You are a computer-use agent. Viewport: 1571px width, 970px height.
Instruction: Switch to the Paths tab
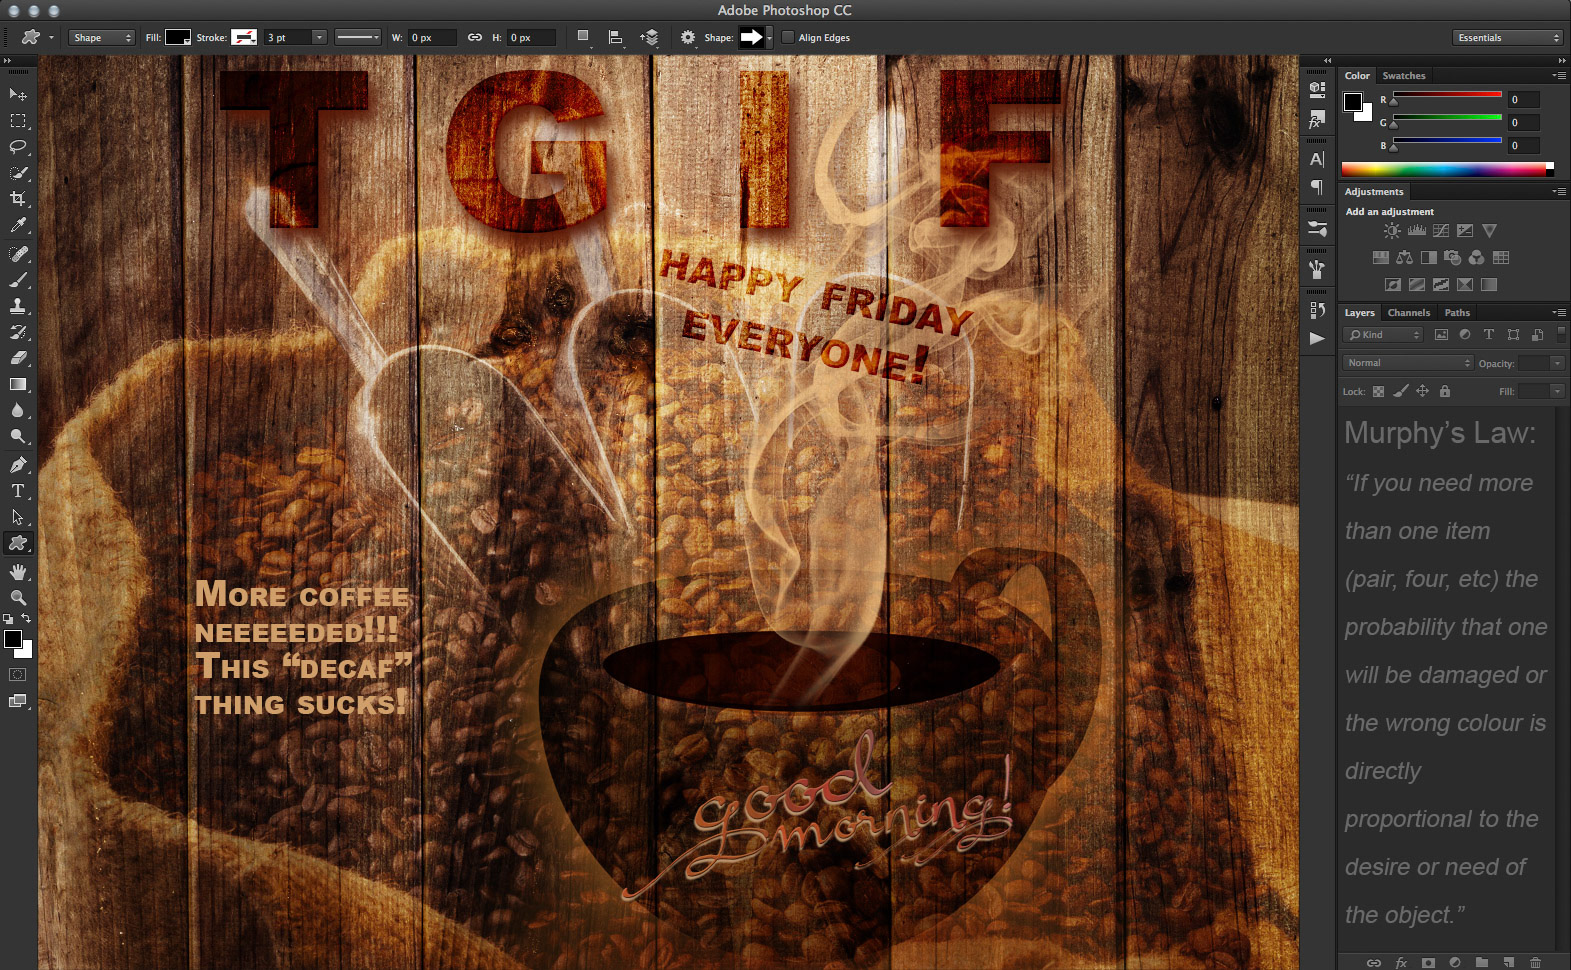pyautogui.click(x=1457, y=313)
